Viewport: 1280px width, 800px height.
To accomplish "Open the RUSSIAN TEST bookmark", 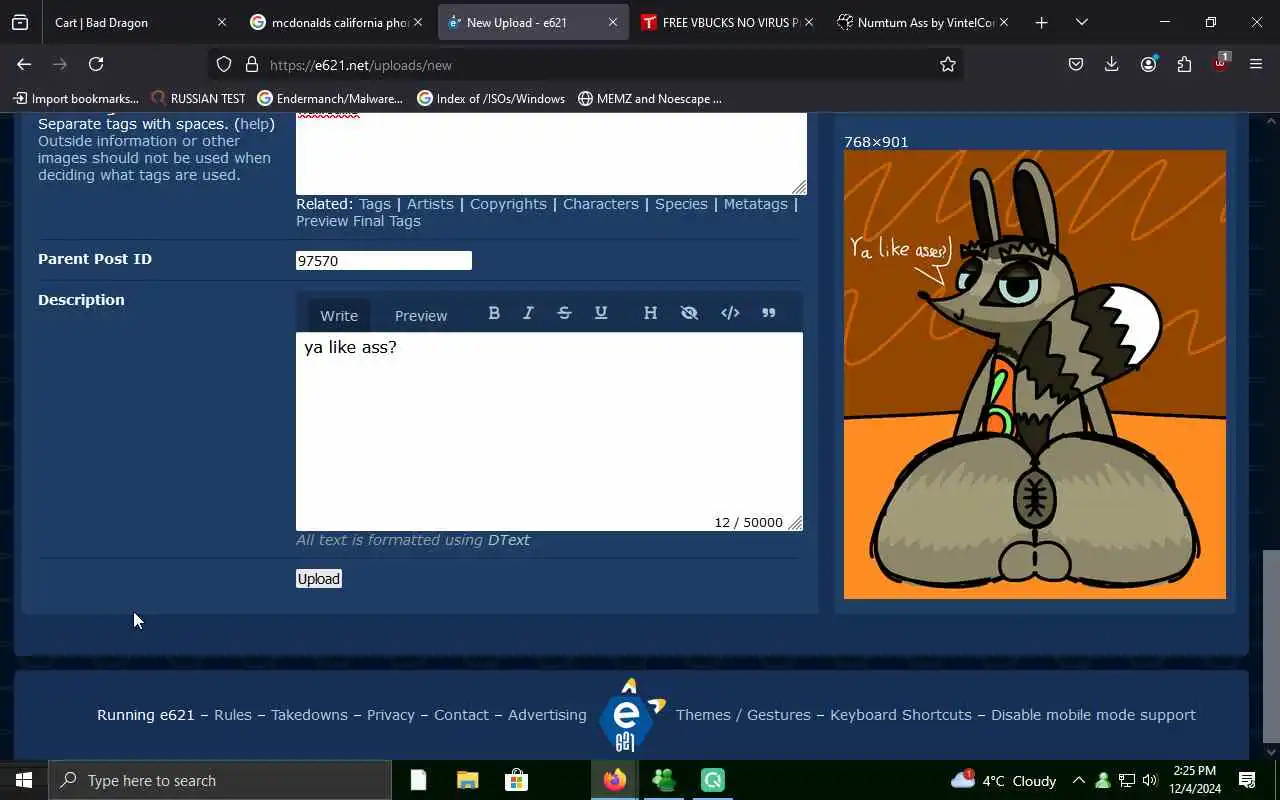I will point(198,99).
